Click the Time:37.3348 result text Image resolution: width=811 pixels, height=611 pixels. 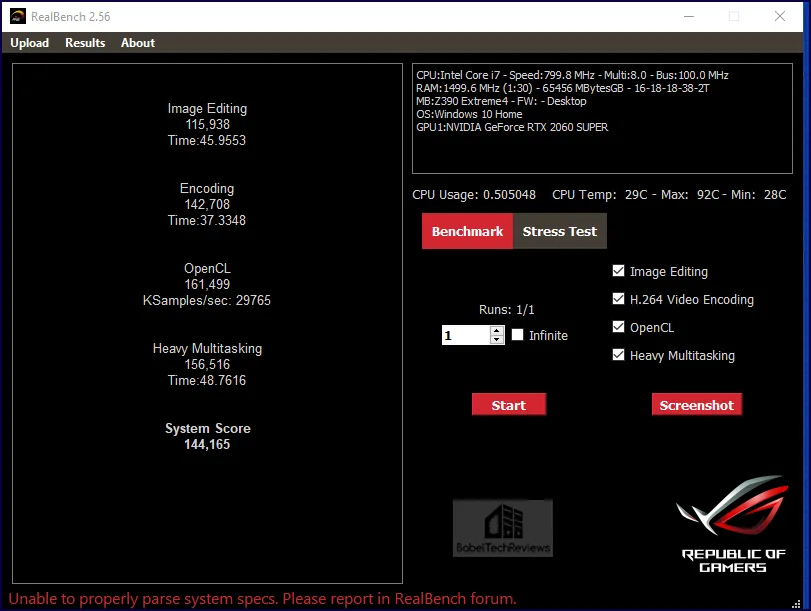point(207,220)
